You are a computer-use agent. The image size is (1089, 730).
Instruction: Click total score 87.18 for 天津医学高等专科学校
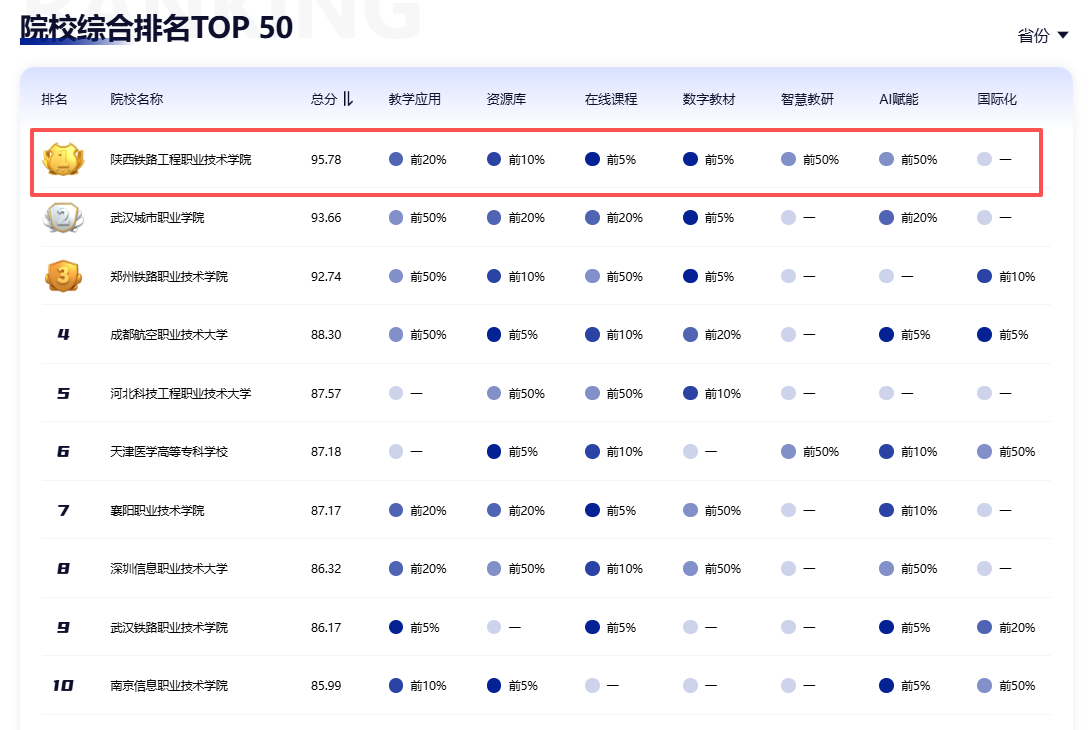tap(326, 452)
